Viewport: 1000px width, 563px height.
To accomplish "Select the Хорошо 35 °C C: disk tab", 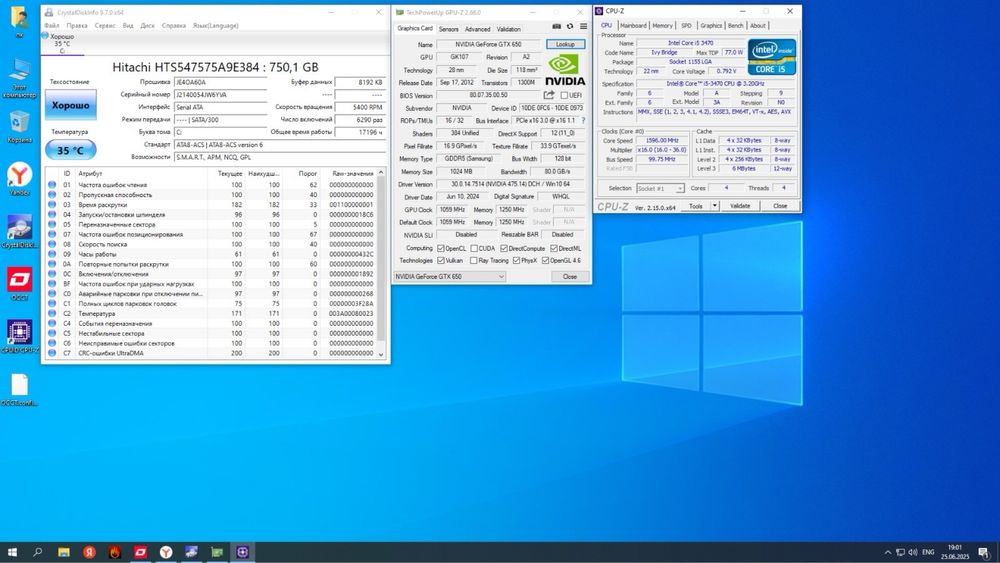I will point(62,43).
